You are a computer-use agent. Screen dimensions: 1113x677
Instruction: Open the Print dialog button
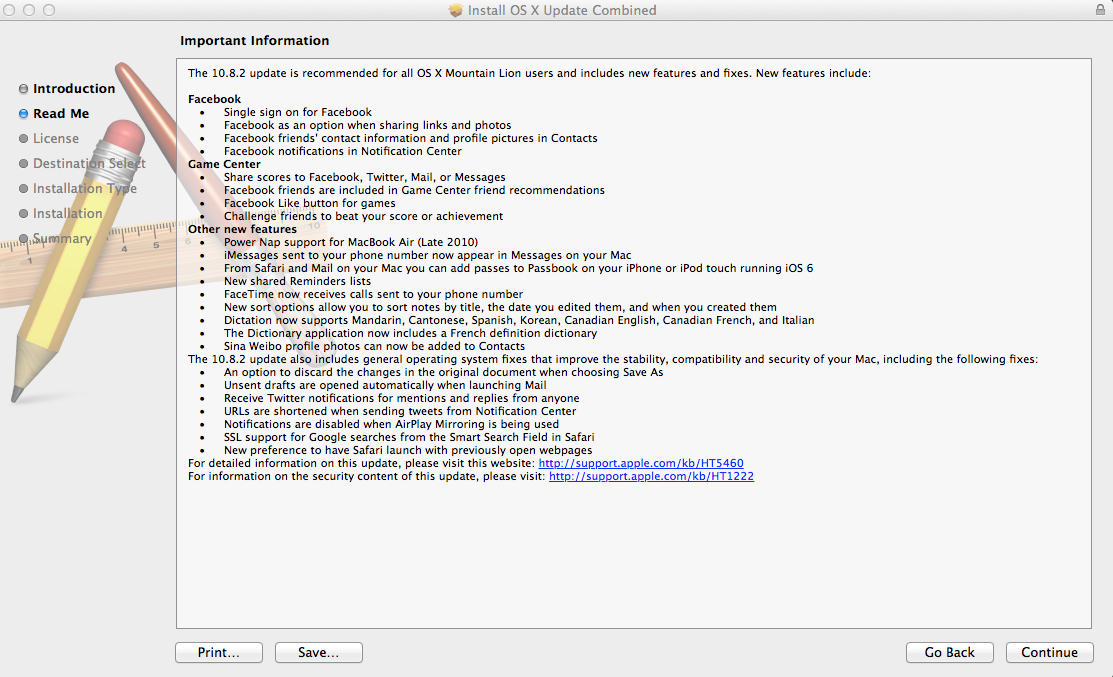click(x=219, y=652)
